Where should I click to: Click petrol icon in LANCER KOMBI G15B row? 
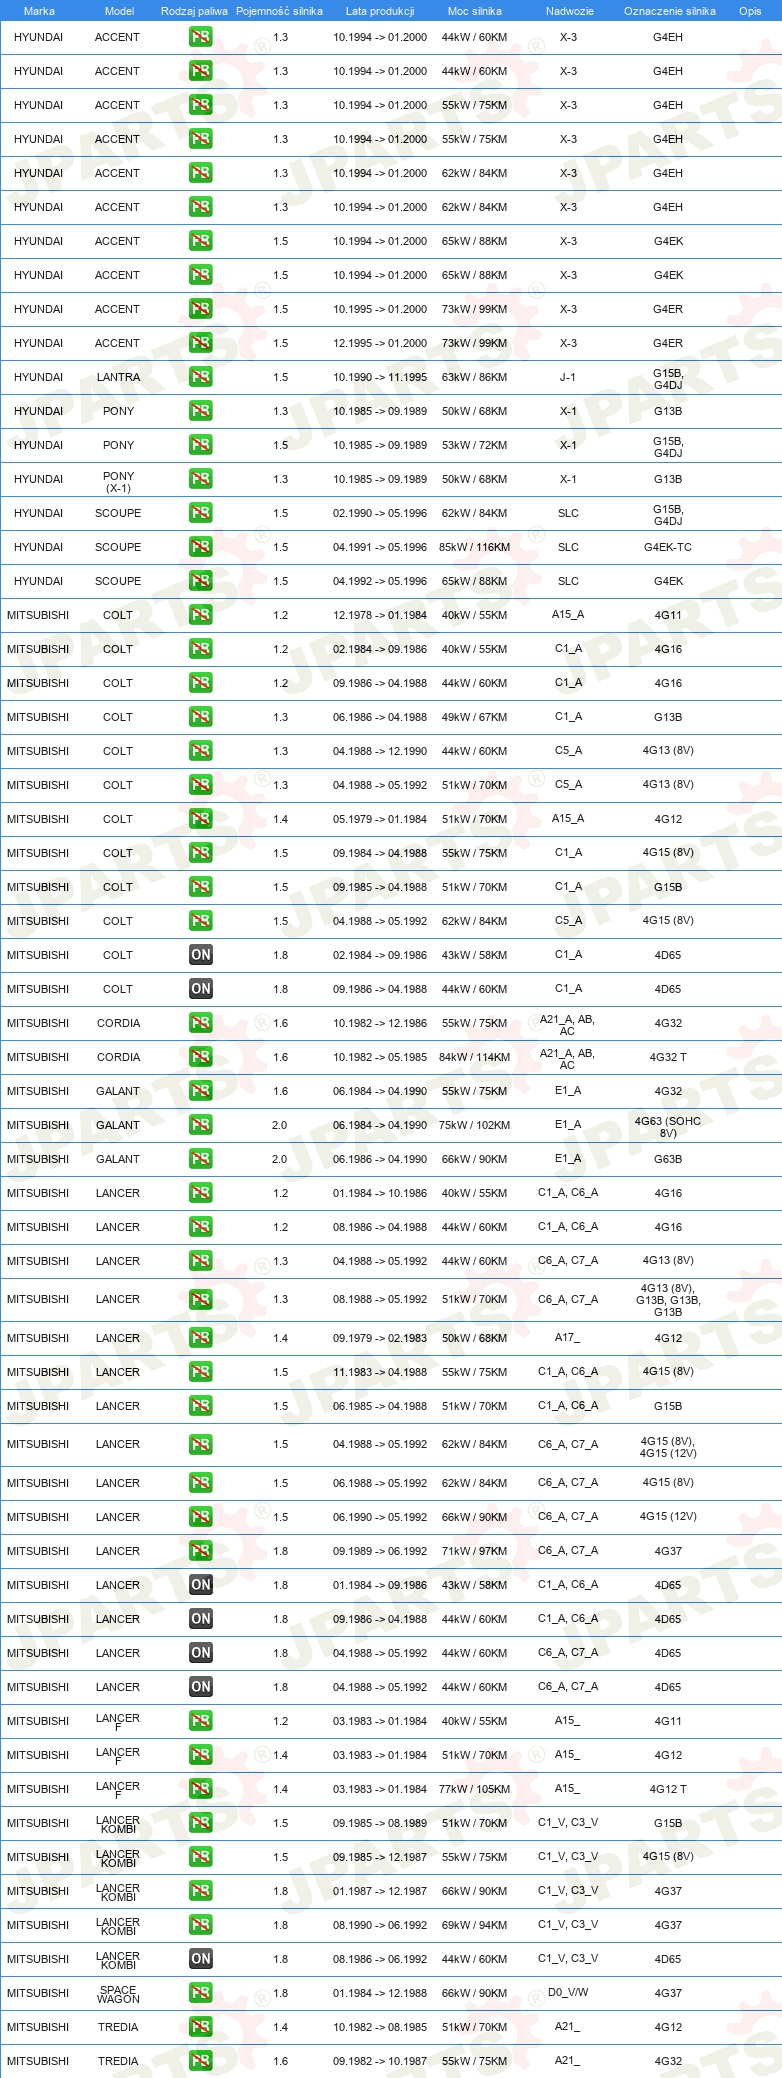[x=200, y=1823]
